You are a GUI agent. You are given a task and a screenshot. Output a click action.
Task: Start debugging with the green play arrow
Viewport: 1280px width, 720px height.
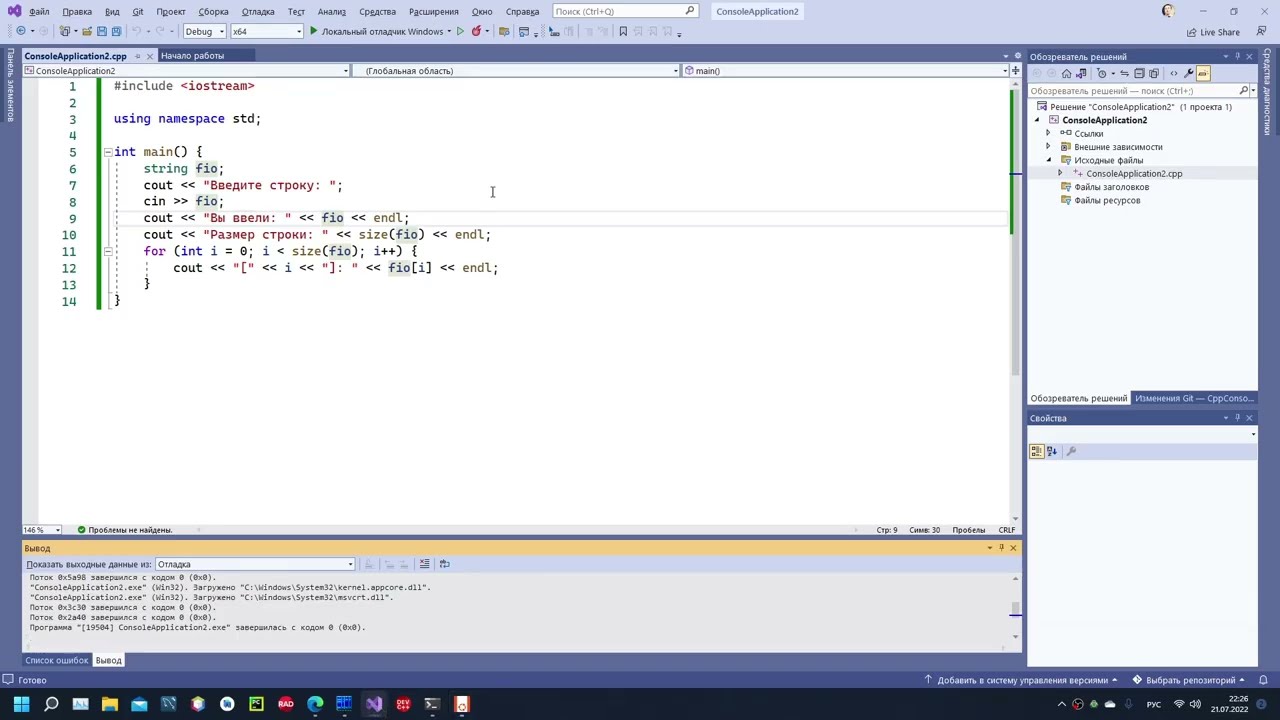click(313, 31)
